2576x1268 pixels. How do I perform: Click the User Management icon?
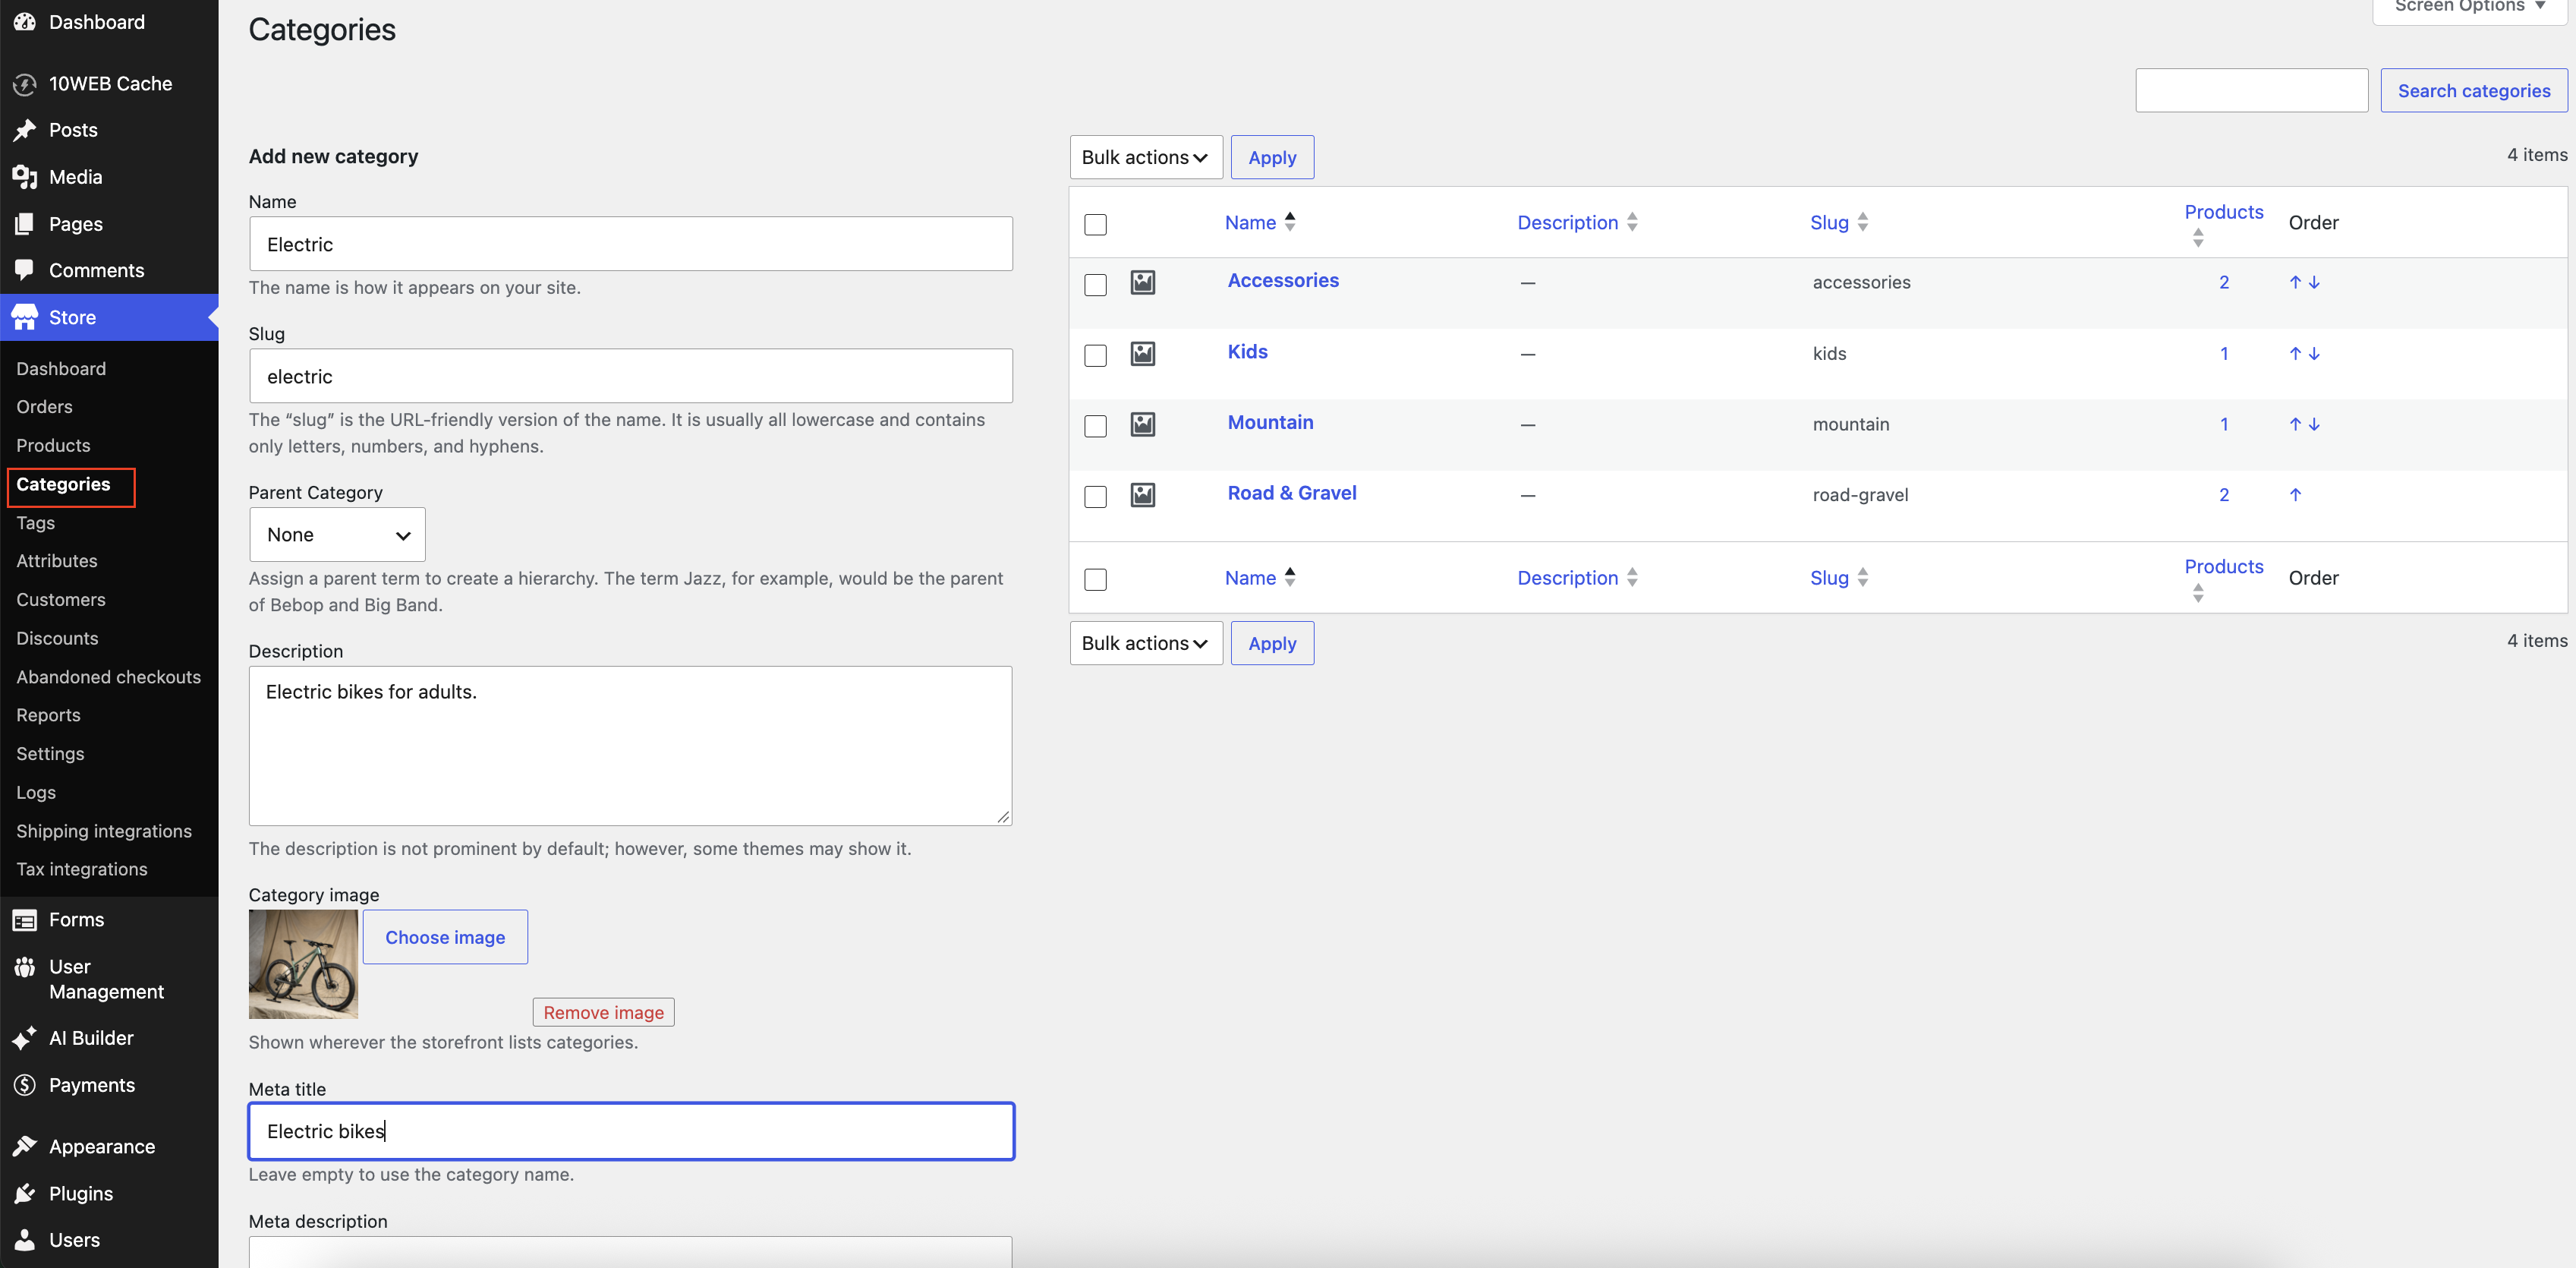pos(25,967)
